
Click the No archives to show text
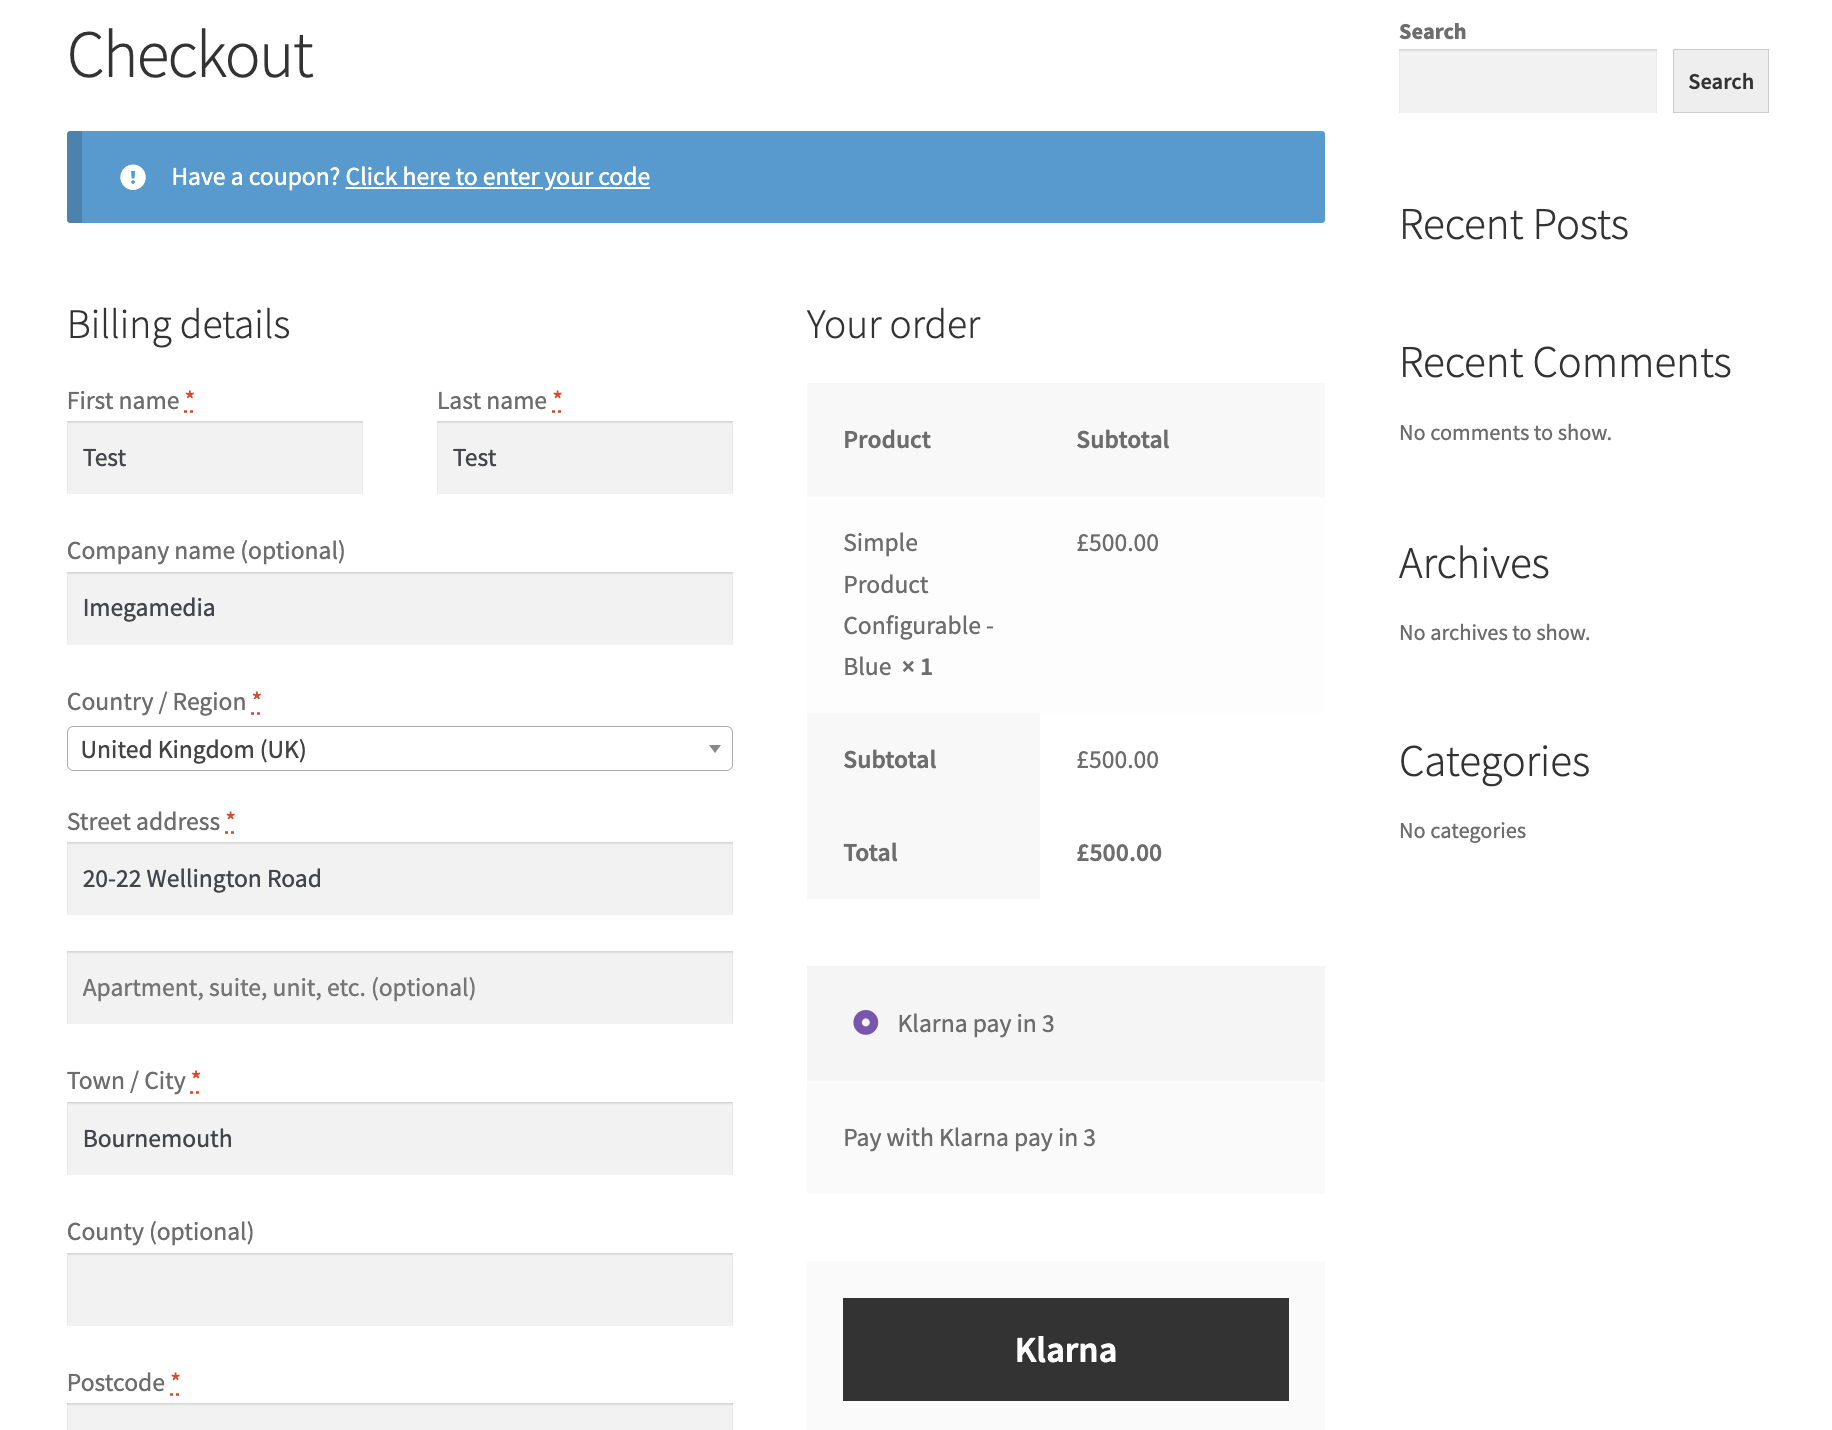pos(1494,632)
